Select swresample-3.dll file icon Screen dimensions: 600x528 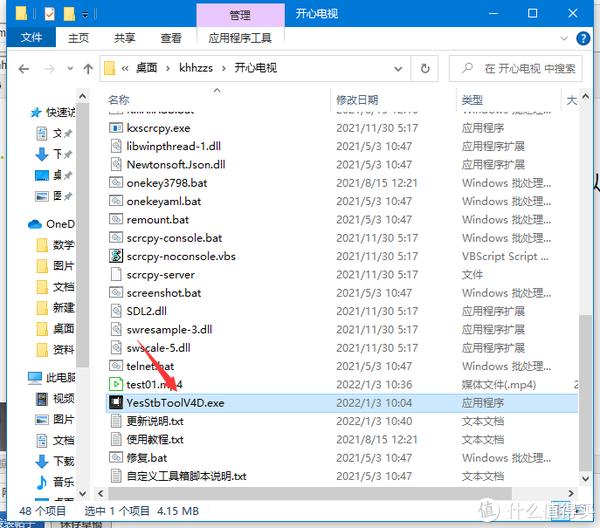click(116, 329)
